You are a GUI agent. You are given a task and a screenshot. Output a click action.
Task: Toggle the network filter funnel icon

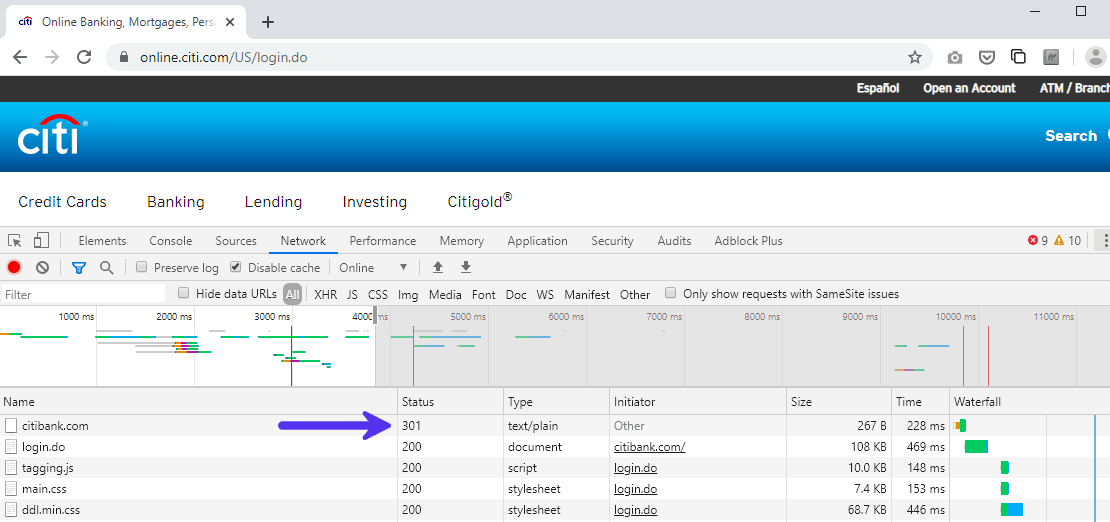[78, 268]
